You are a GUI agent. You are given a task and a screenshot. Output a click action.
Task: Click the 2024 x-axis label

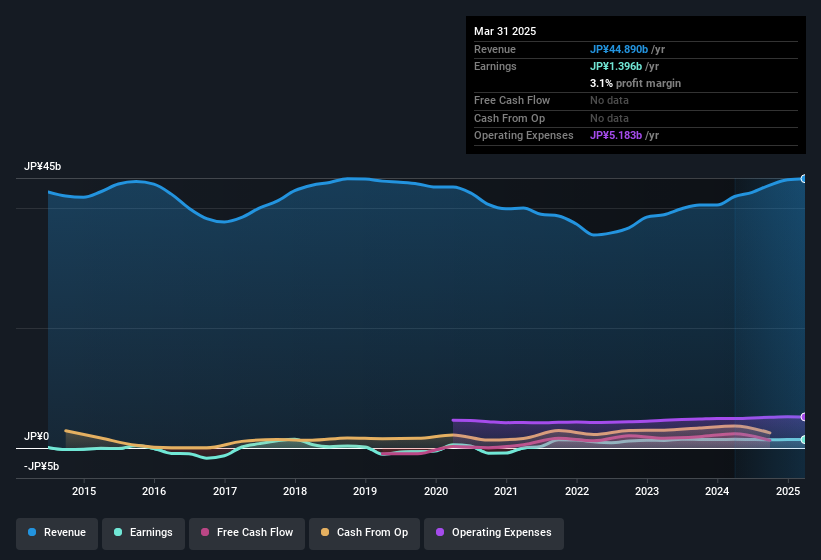[x=717, y=491]
